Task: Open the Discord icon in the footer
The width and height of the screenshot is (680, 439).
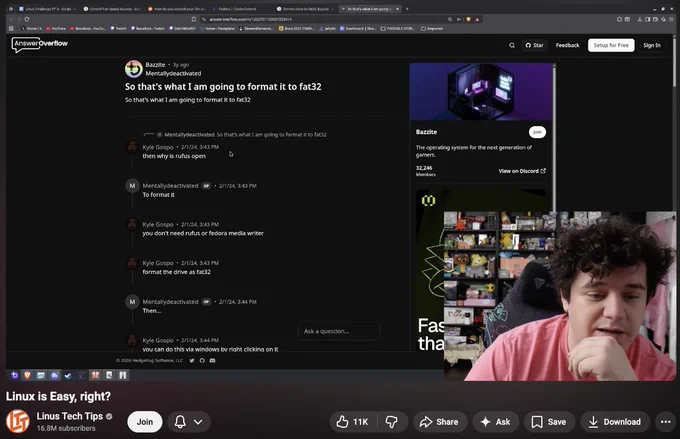Action: click(212, 360)
